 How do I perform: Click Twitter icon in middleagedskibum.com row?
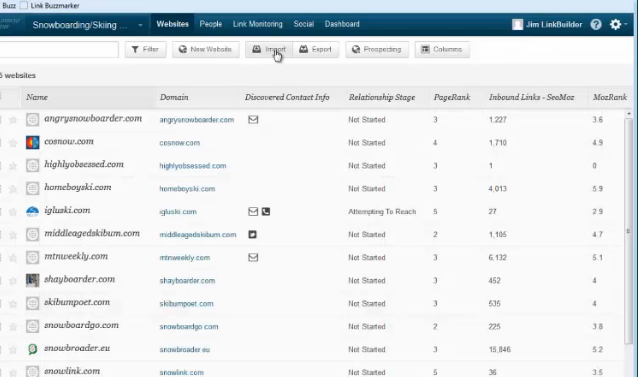pyautogui.click(x=253, y=234)
